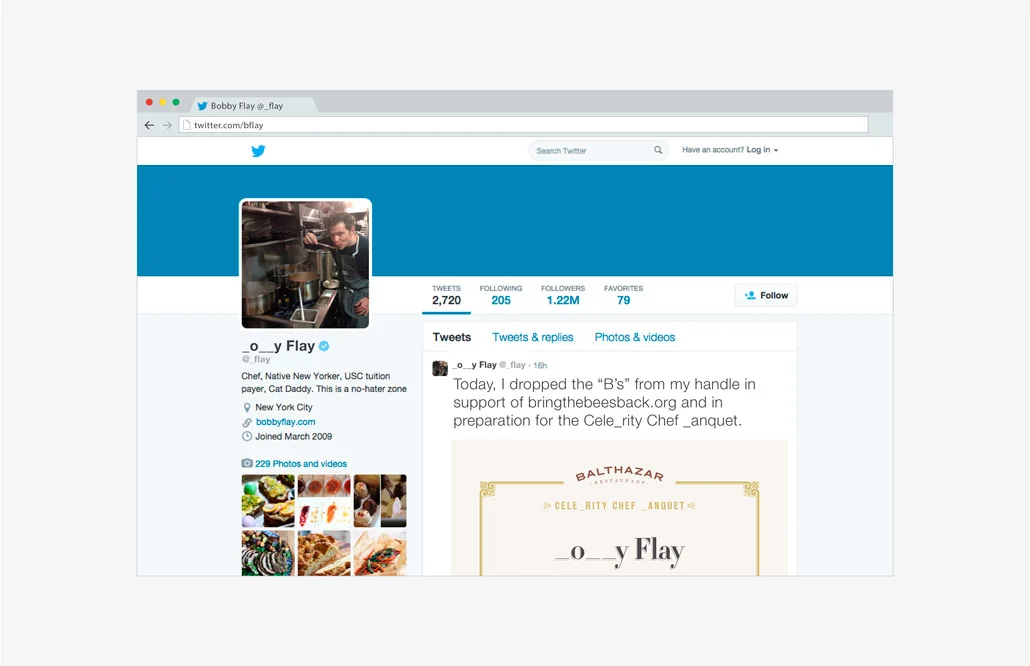Viewport: 1030px width, 666px height.
Task: Go back with the browser back arrow
Action: [x=149, y=125]
